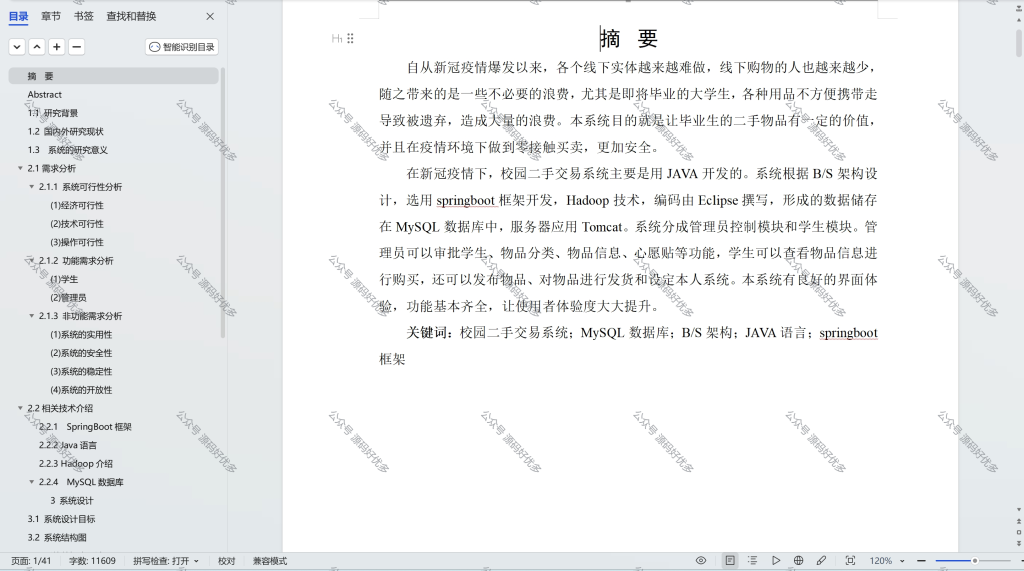
Task: Click 校对 in the status bar
Action: (x=227, y=561)
